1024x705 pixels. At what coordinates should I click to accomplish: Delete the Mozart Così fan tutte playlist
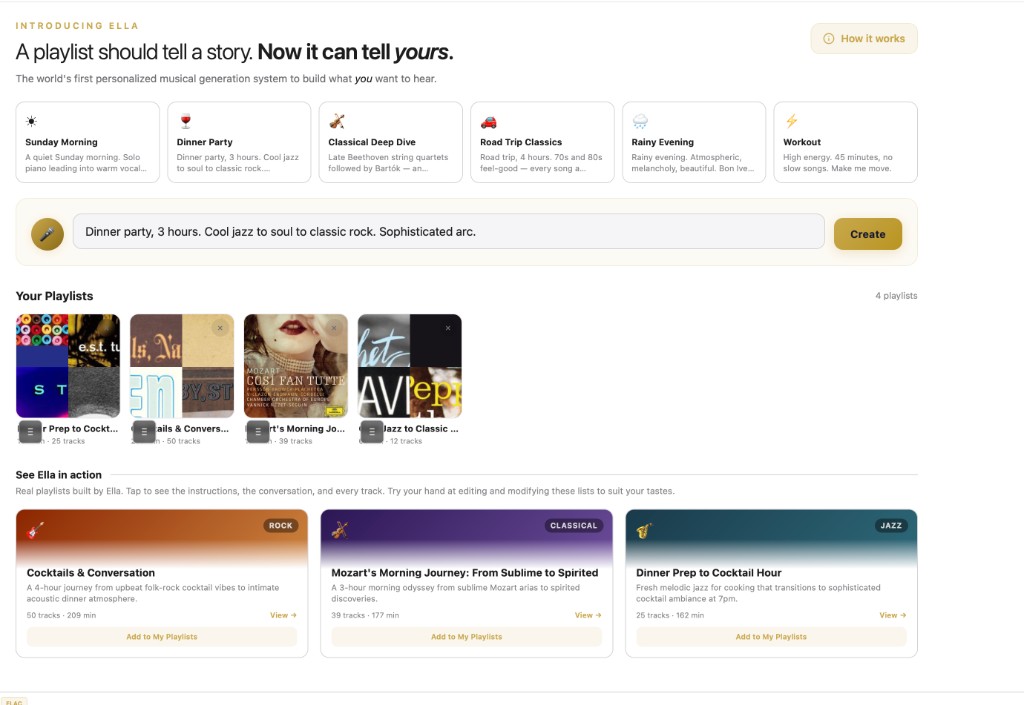334,328
